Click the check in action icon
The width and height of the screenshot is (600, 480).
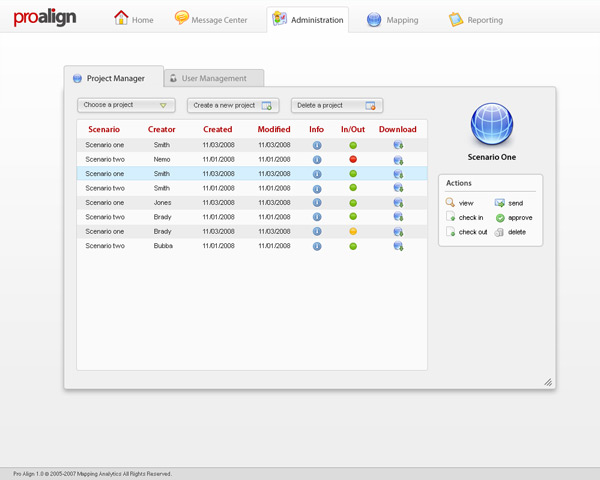pos(451,217)
